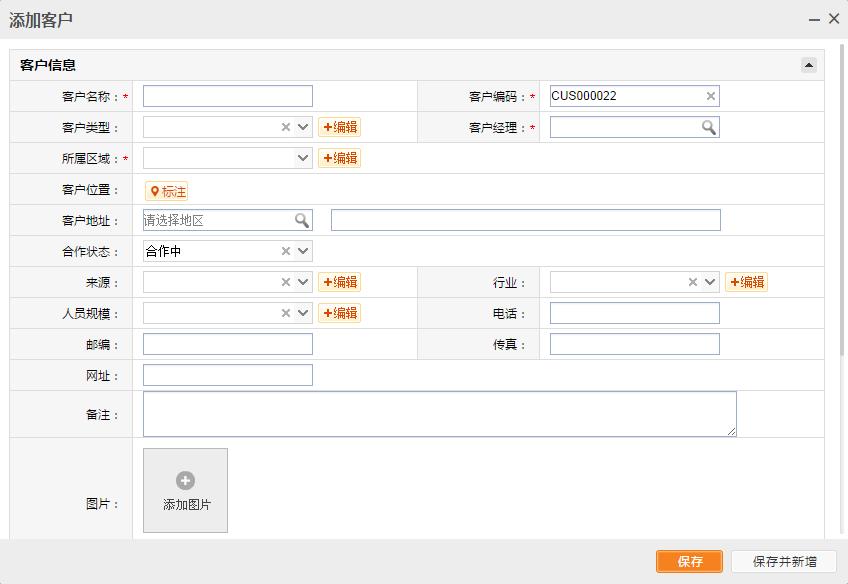Expand the 来源 dropdown arrow
The image size is (848, 584).
click(303, 282)
